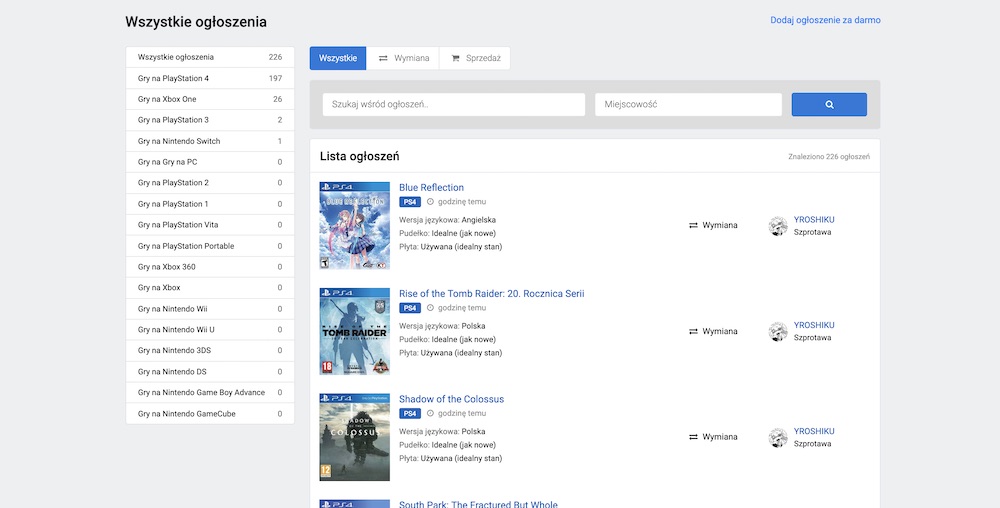The height and width of the screenshot is (508, 1000).
Task: Click YROSHIKU avatar beside Shadow of the Colossus
Action: point(778,438)
